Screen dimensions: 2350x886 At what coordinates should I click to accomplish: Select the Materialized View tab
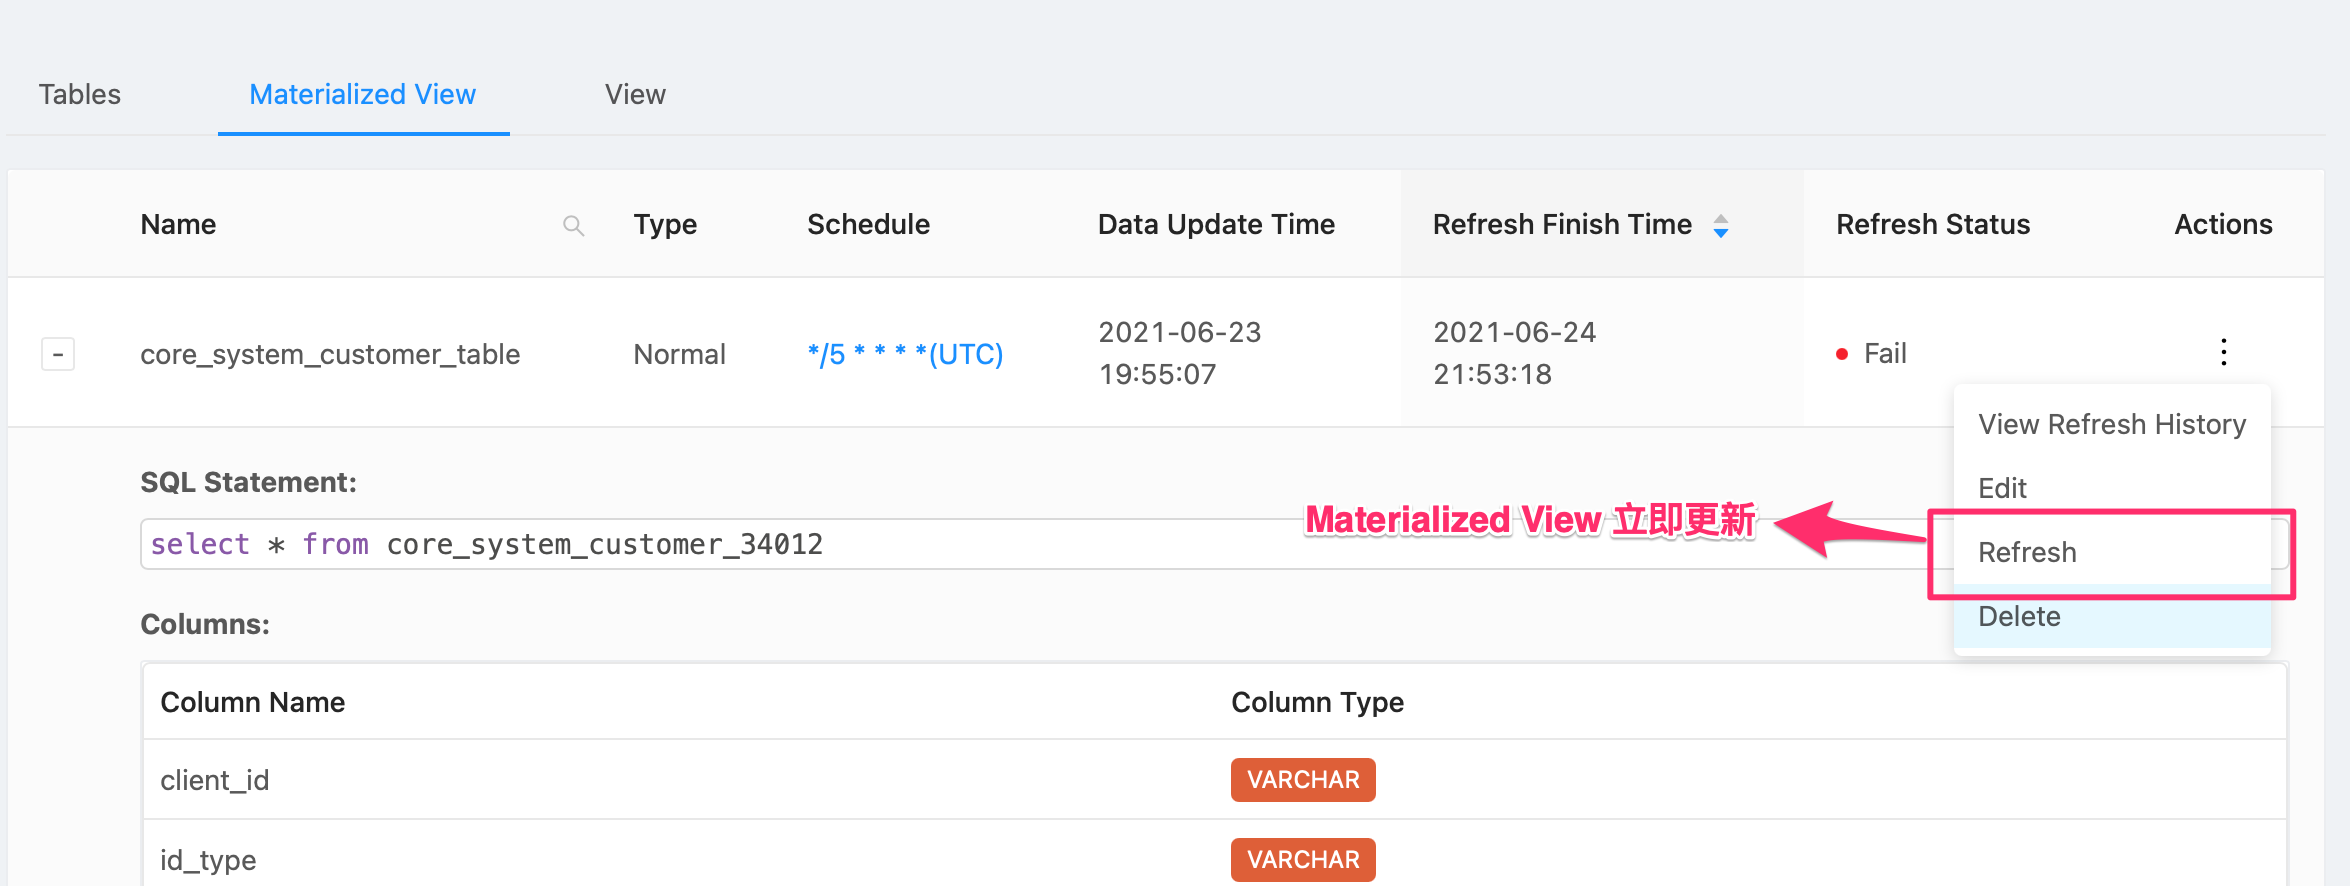tap(362, 94)
